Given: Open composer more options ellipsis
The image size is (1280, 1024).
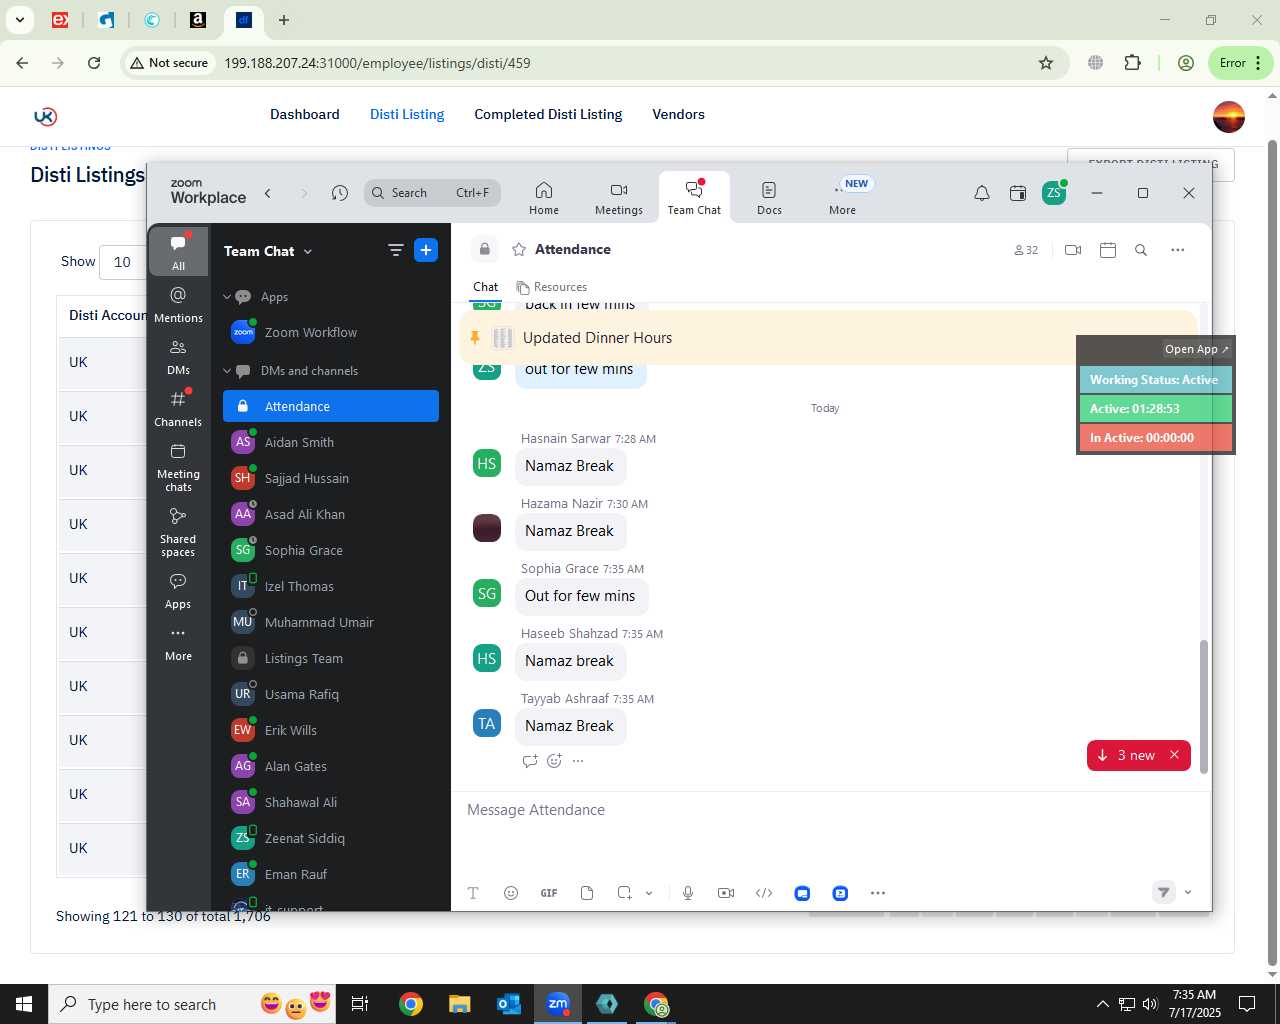Looking at the screenshot, I should 878,893.
